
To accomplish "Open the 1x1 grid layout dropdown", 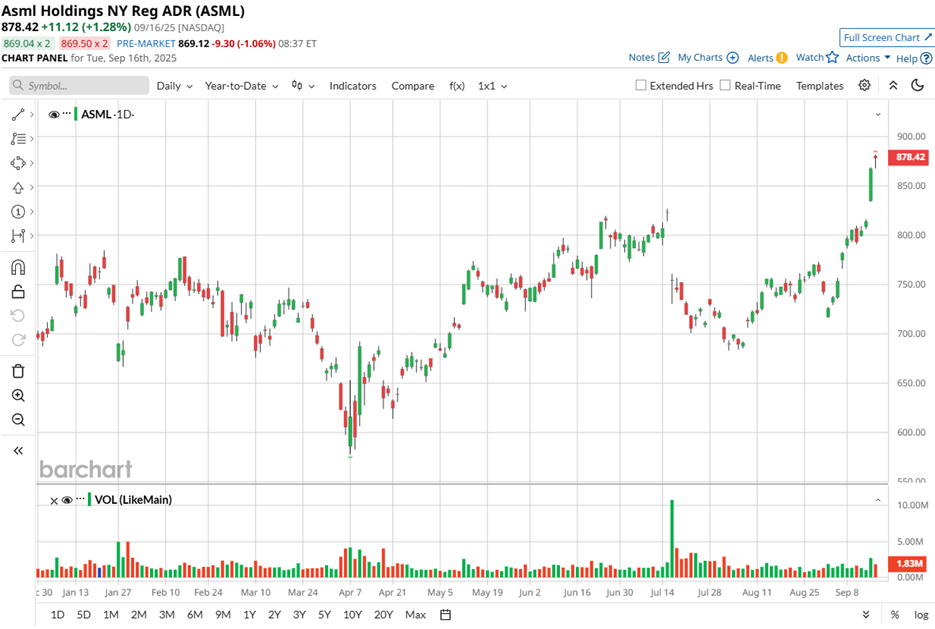I will click(x=493, y=86).
